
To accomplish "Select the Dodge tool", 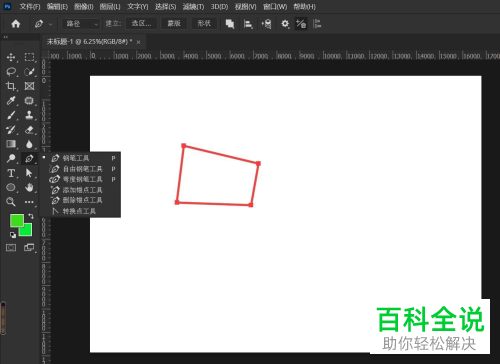I will 11,158.
